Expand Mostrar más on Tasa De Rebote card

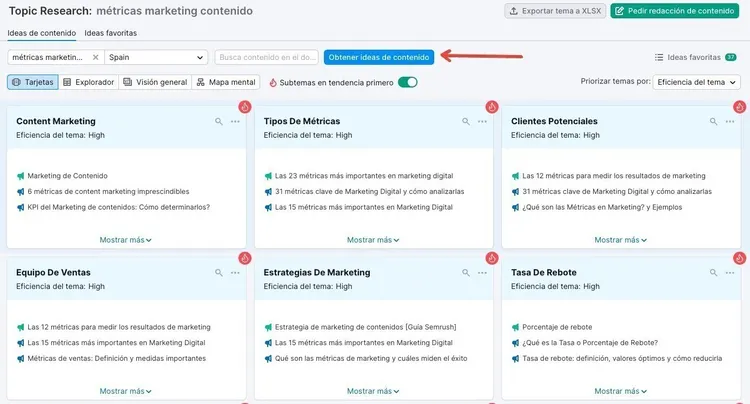(x=620, y=391)
